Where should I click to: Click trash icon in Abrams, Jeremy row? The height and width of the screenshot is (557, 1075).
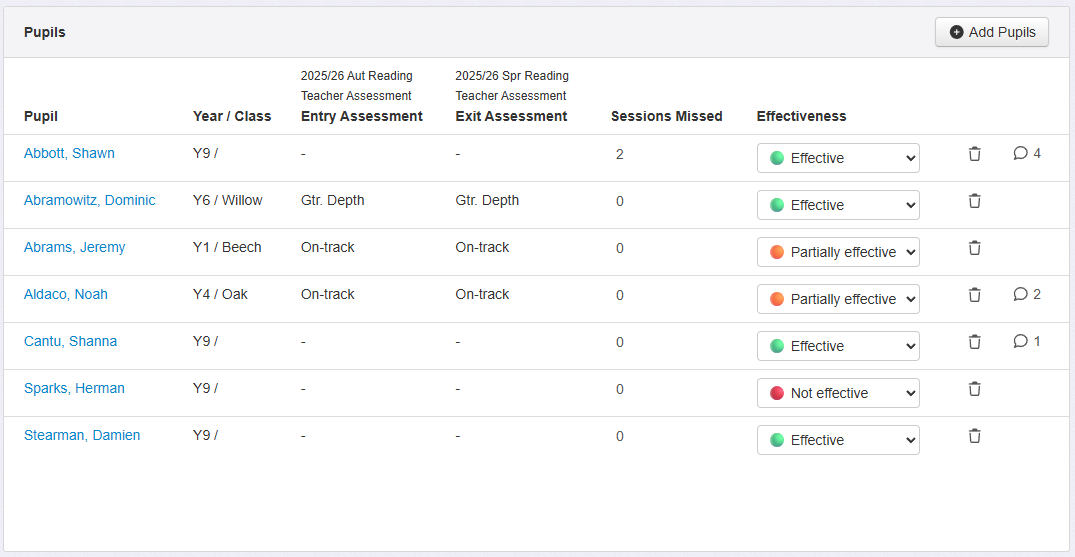point(974,248)
